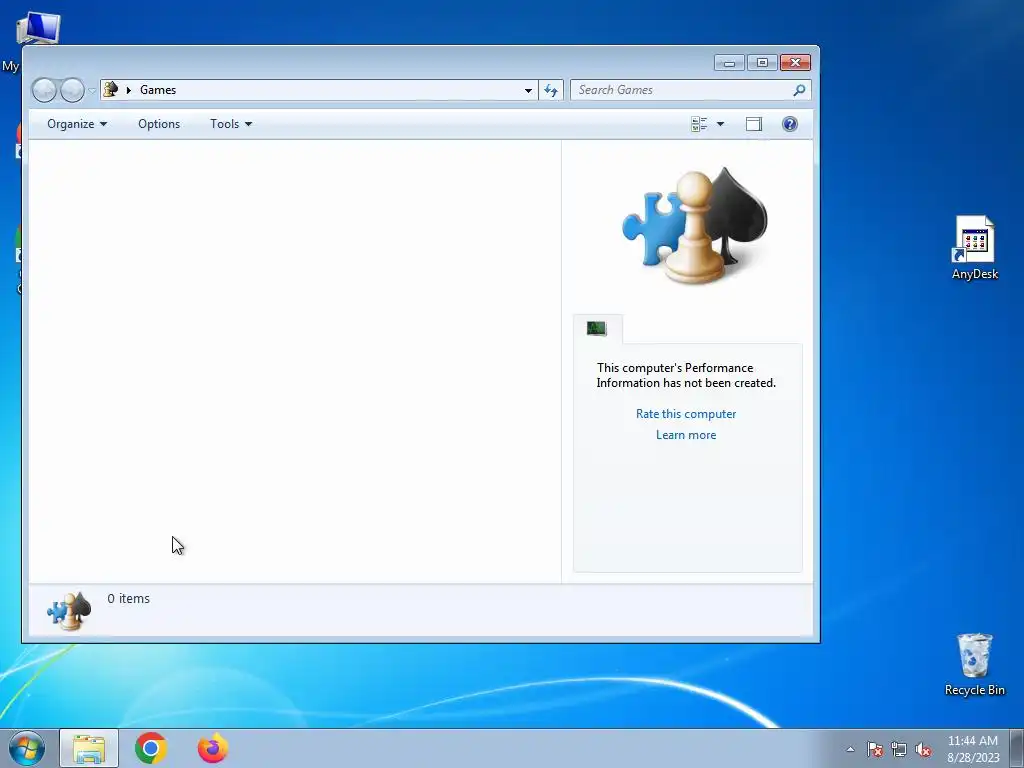Click the Games icon in details pane

point(69,611)
